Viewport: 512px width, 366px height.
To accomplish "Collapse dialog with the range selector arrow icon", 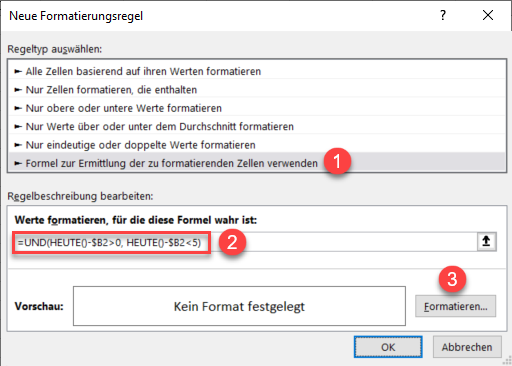I will tap(487, 241).
